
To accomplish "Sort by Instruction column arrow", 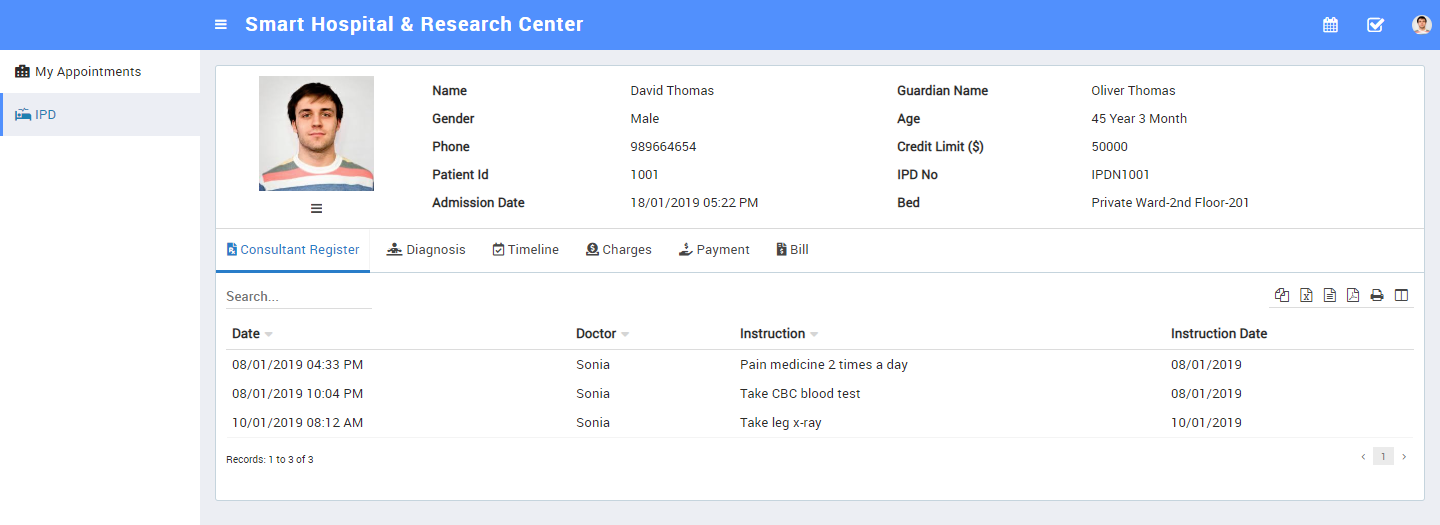I will click(814, 335).
